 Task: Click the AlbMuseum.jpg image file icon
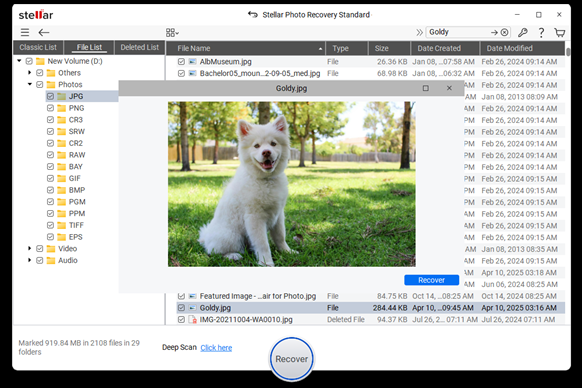tap(192, 62)
